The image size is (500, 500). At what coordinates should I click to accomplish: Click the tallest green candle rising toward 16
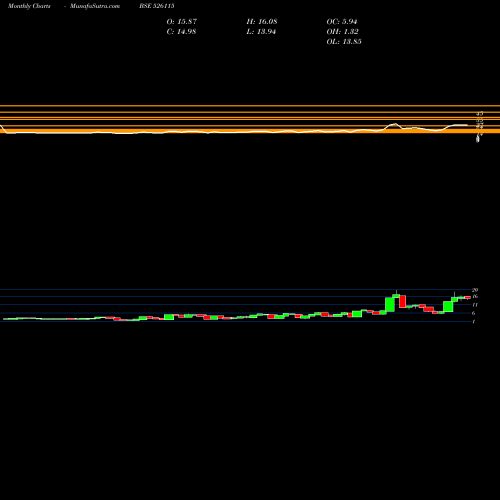[390, 304]
